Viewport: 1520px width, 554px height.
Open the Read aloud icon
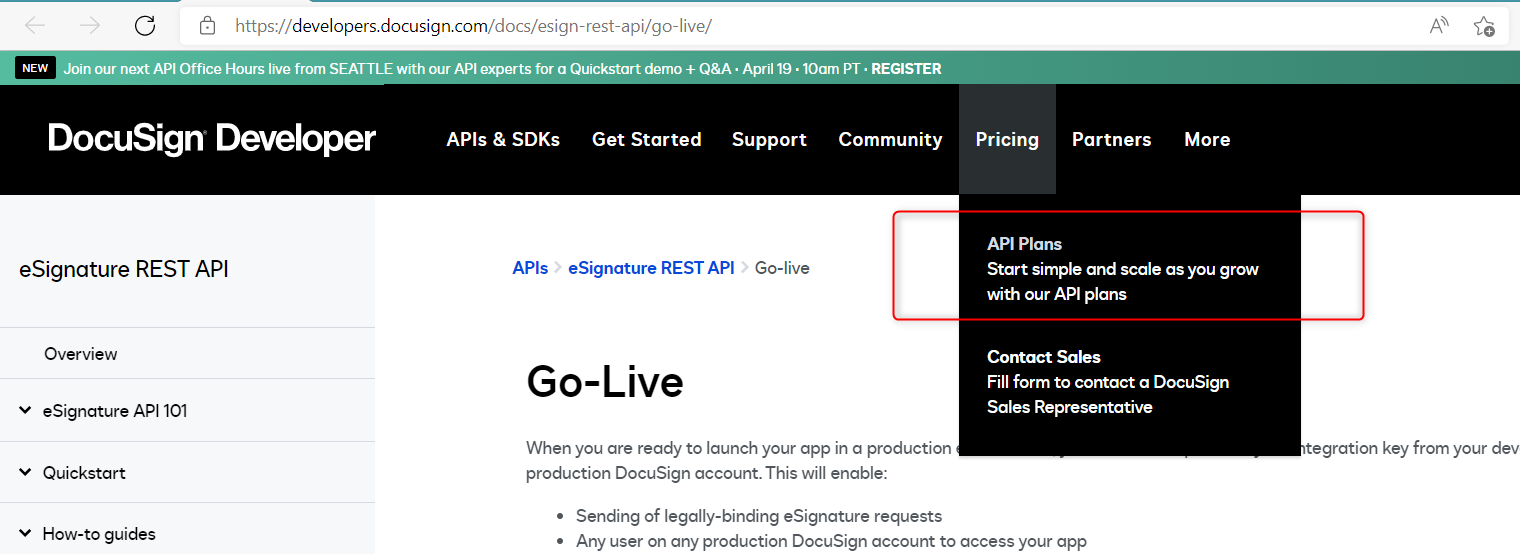(x=1439, y=25)
